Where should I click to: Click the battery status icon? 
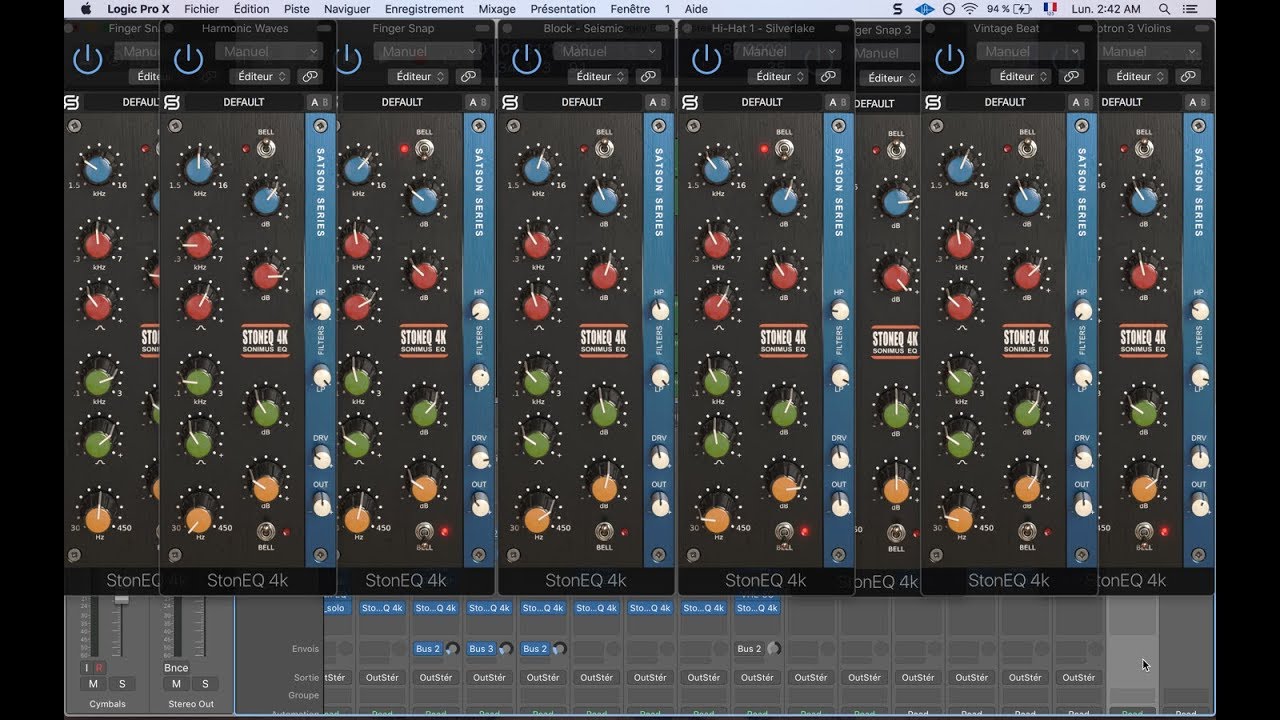1023,9
